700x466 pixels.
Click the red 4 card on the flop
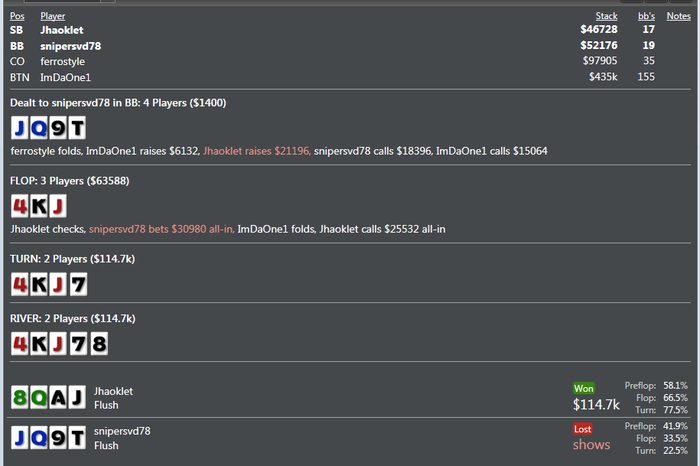coord(21,207)
